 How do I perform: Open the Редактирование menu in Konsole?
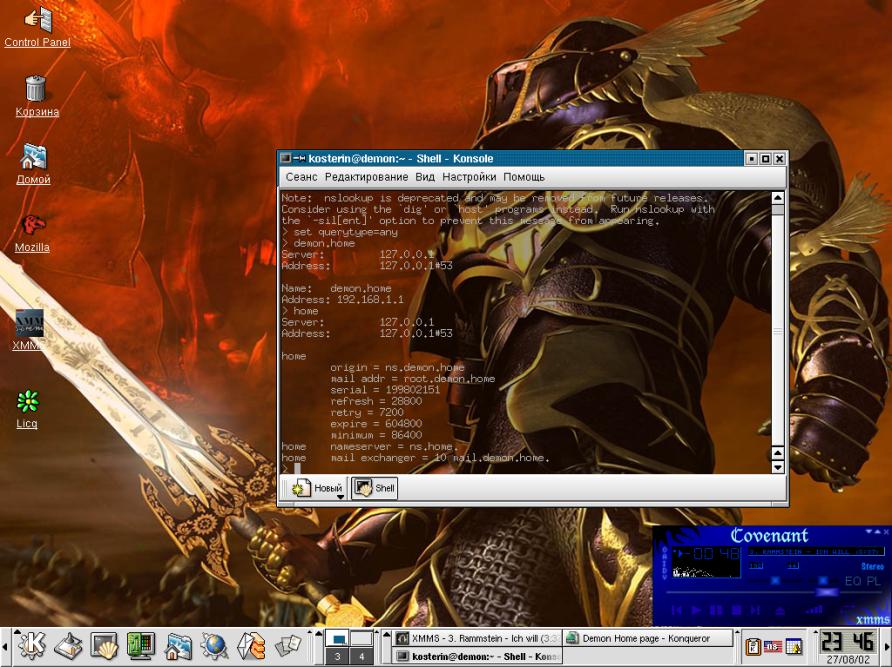366,177
